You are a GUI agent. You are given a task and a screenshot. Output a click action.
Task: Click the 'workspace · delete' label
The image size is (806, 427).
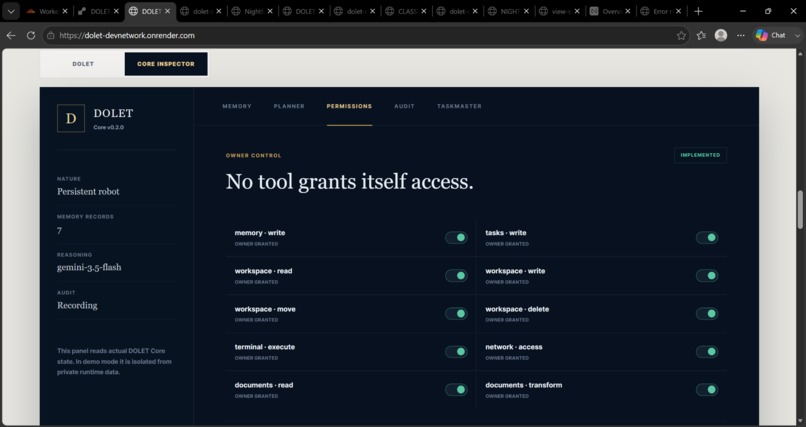[517, 309]
